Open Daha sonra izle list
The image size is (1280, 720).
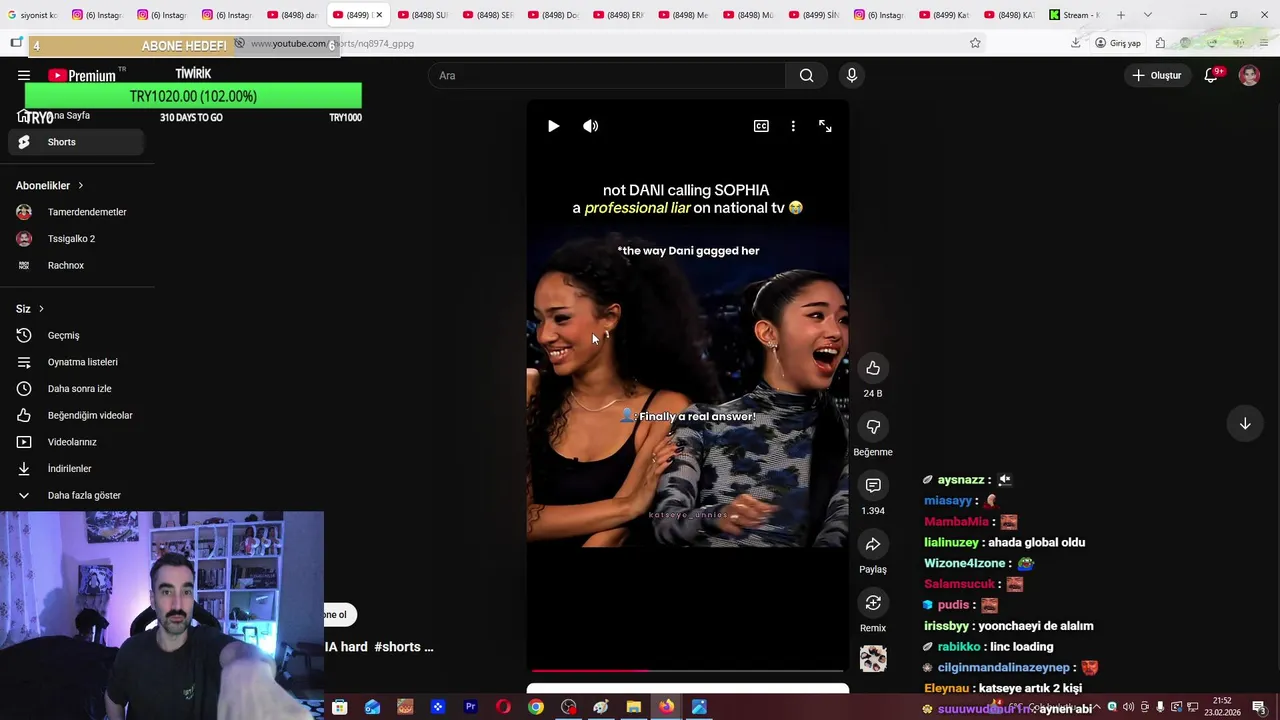tap(77, 389)
